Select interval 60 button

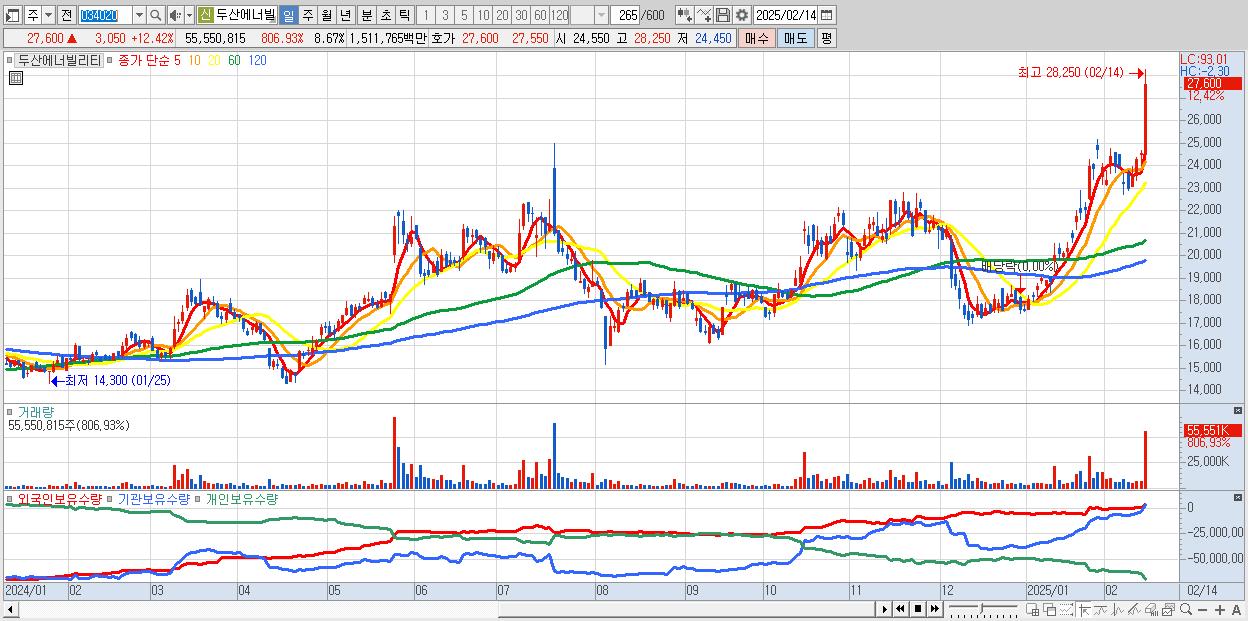pos(540,15)
